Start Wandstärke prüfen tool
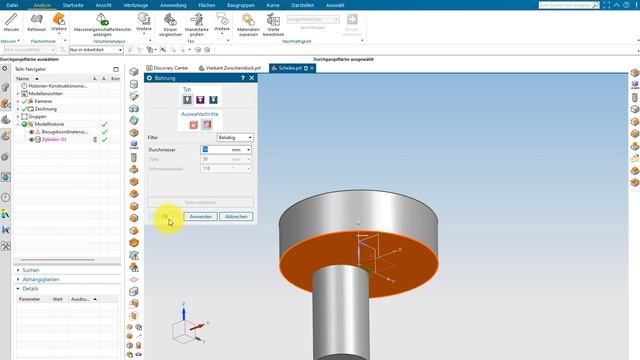 [197, 24]
